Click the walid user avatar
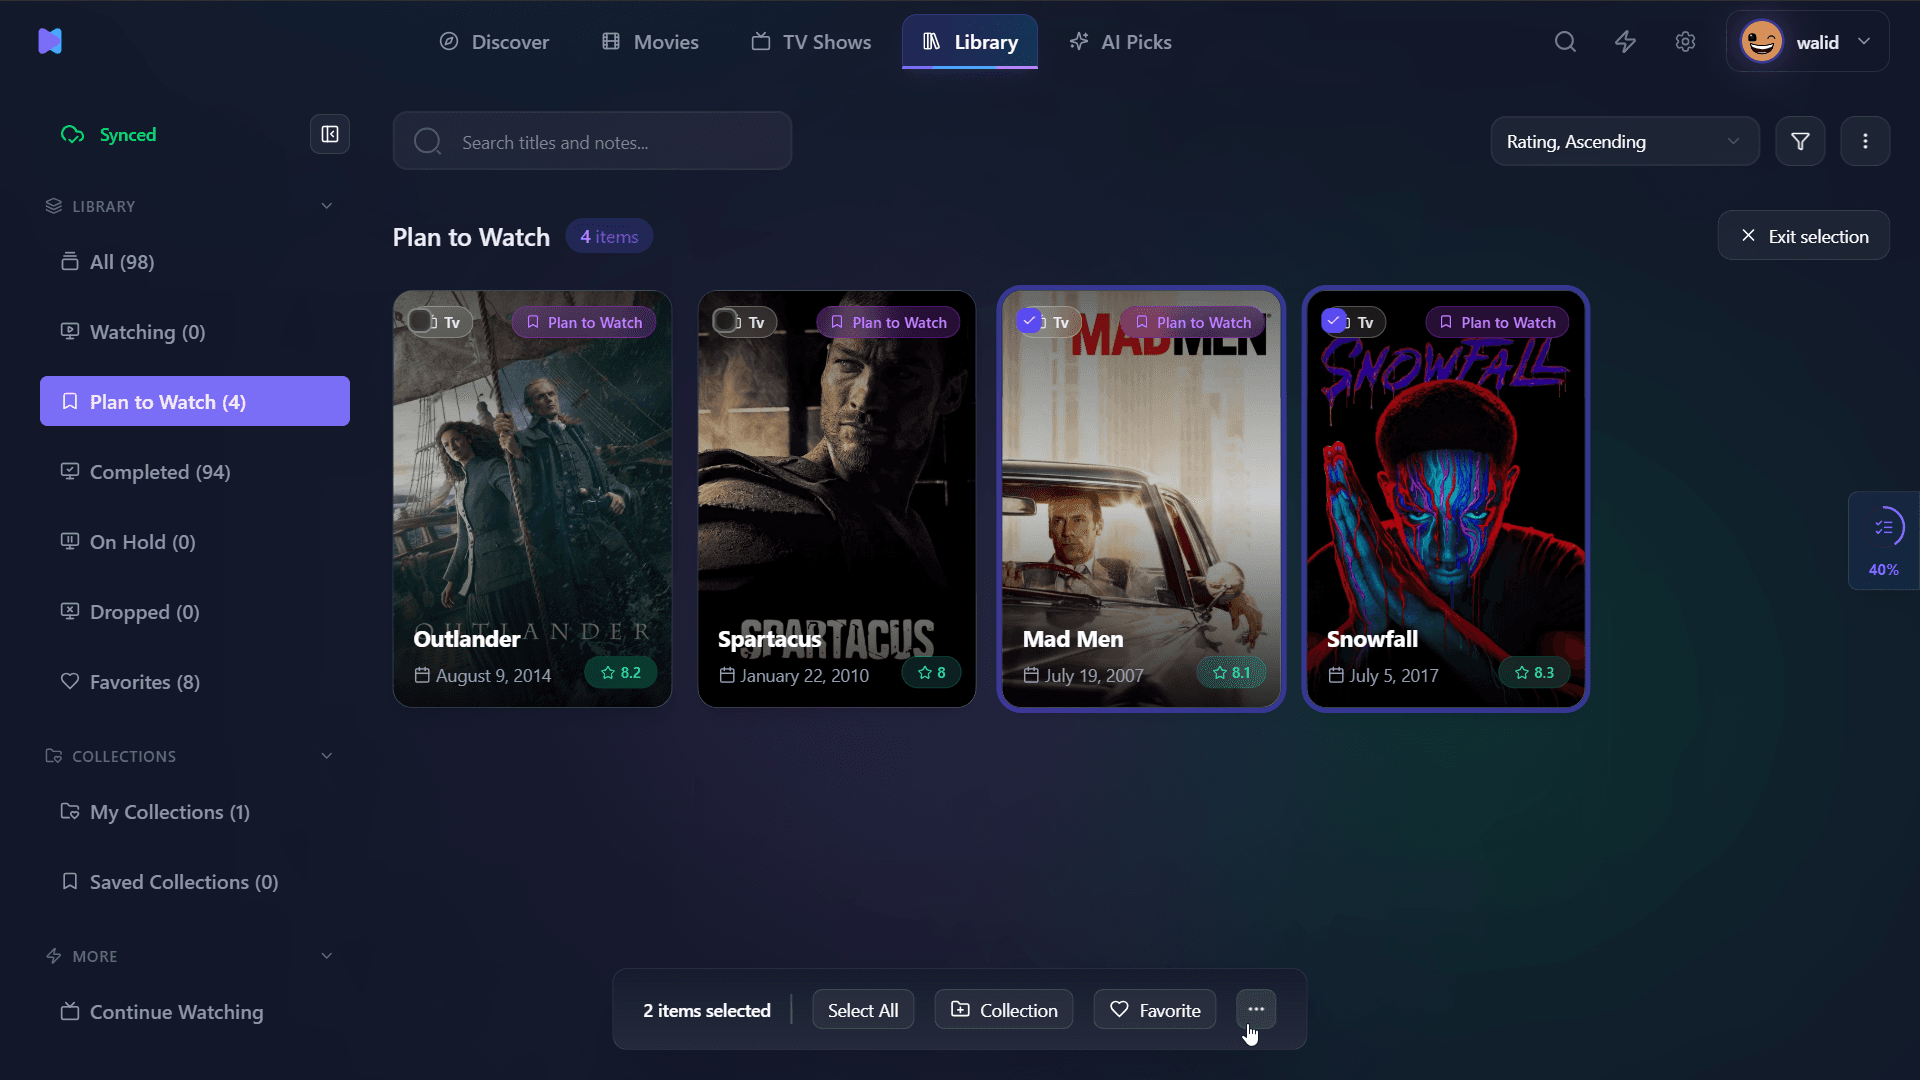The image size is (1920, 1080). coord(1761,42)
